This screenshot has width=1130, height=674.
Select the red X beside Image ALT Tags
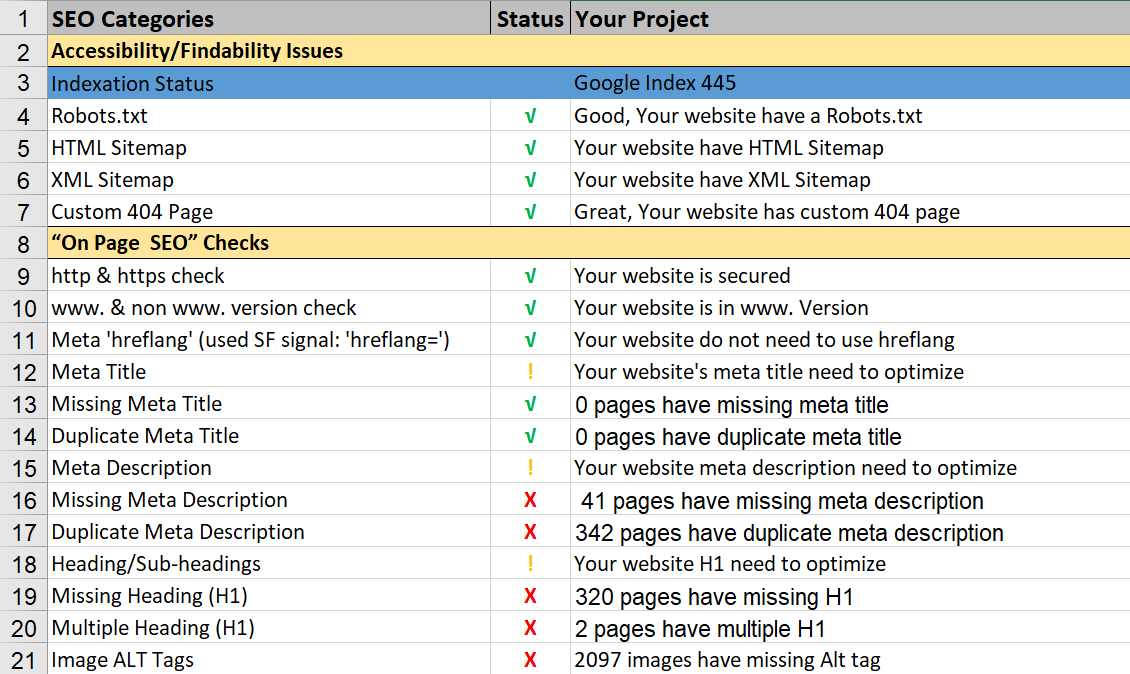[530, 660]
